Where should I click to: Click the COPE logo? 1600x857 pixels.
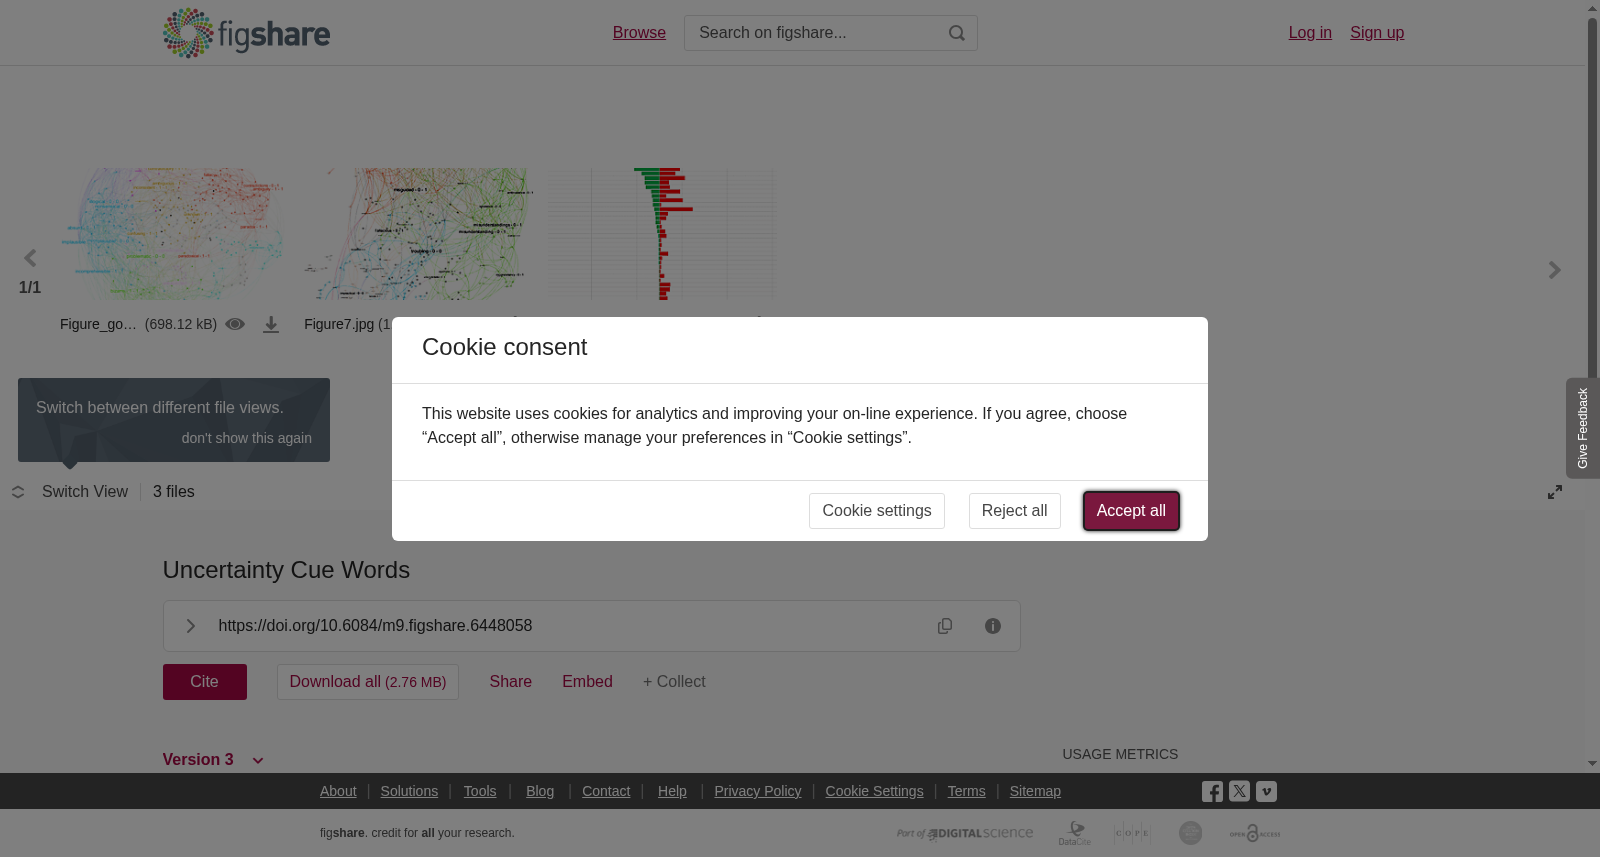click(1132, 833)
